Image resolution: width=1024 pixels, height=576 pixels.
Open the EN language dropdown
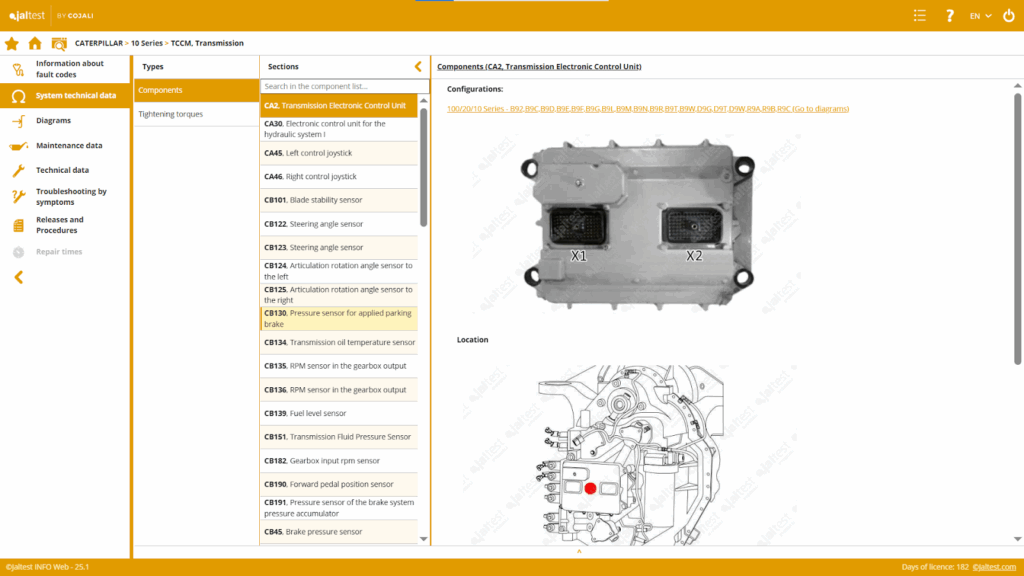(x=980, y=15)
